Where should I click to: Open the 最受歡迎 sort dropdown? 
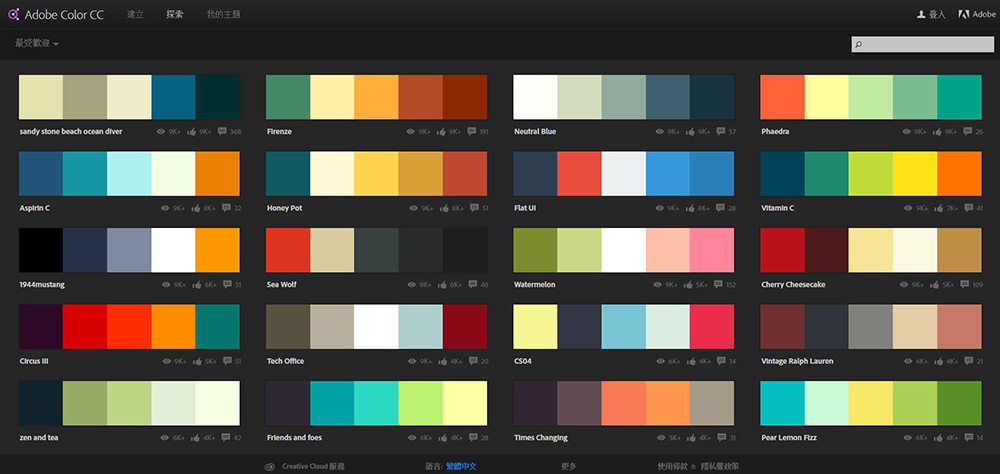pos(37,44)
